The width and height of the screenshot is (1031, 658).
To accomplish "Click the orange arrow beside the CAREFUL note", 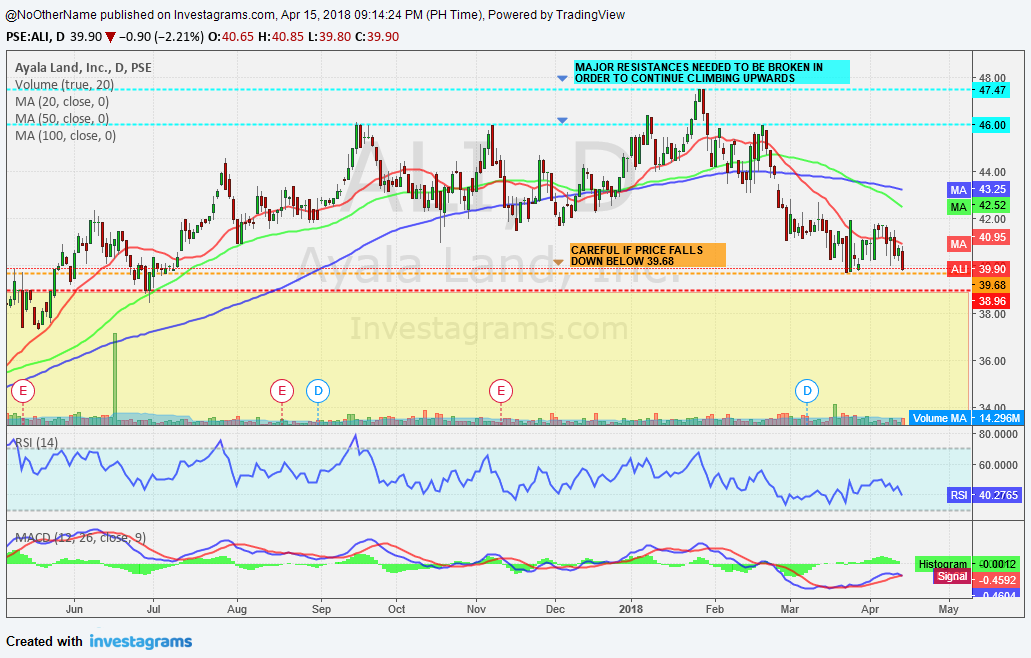I will (558, 262).
